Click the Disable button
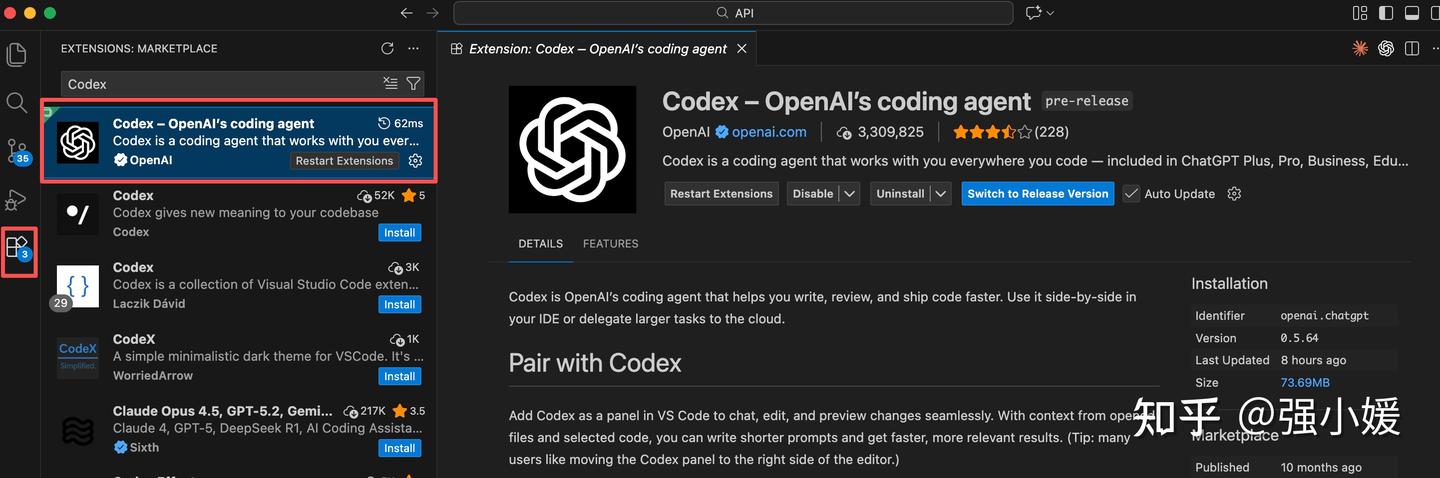This screenshot has height=478, width=1440. 813,194
